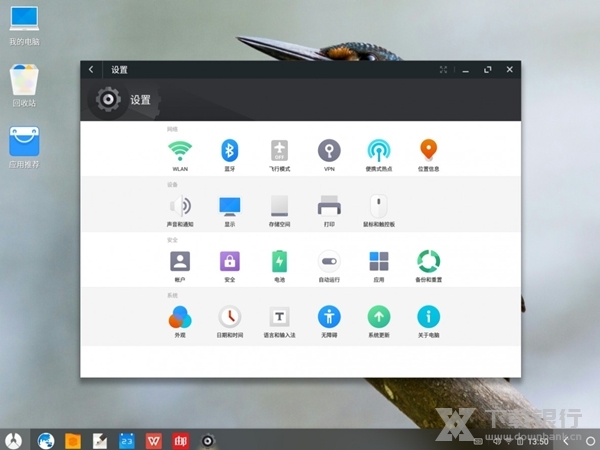Open the print (打印) settings
The image size is (600, 450).
coord(329,207)
